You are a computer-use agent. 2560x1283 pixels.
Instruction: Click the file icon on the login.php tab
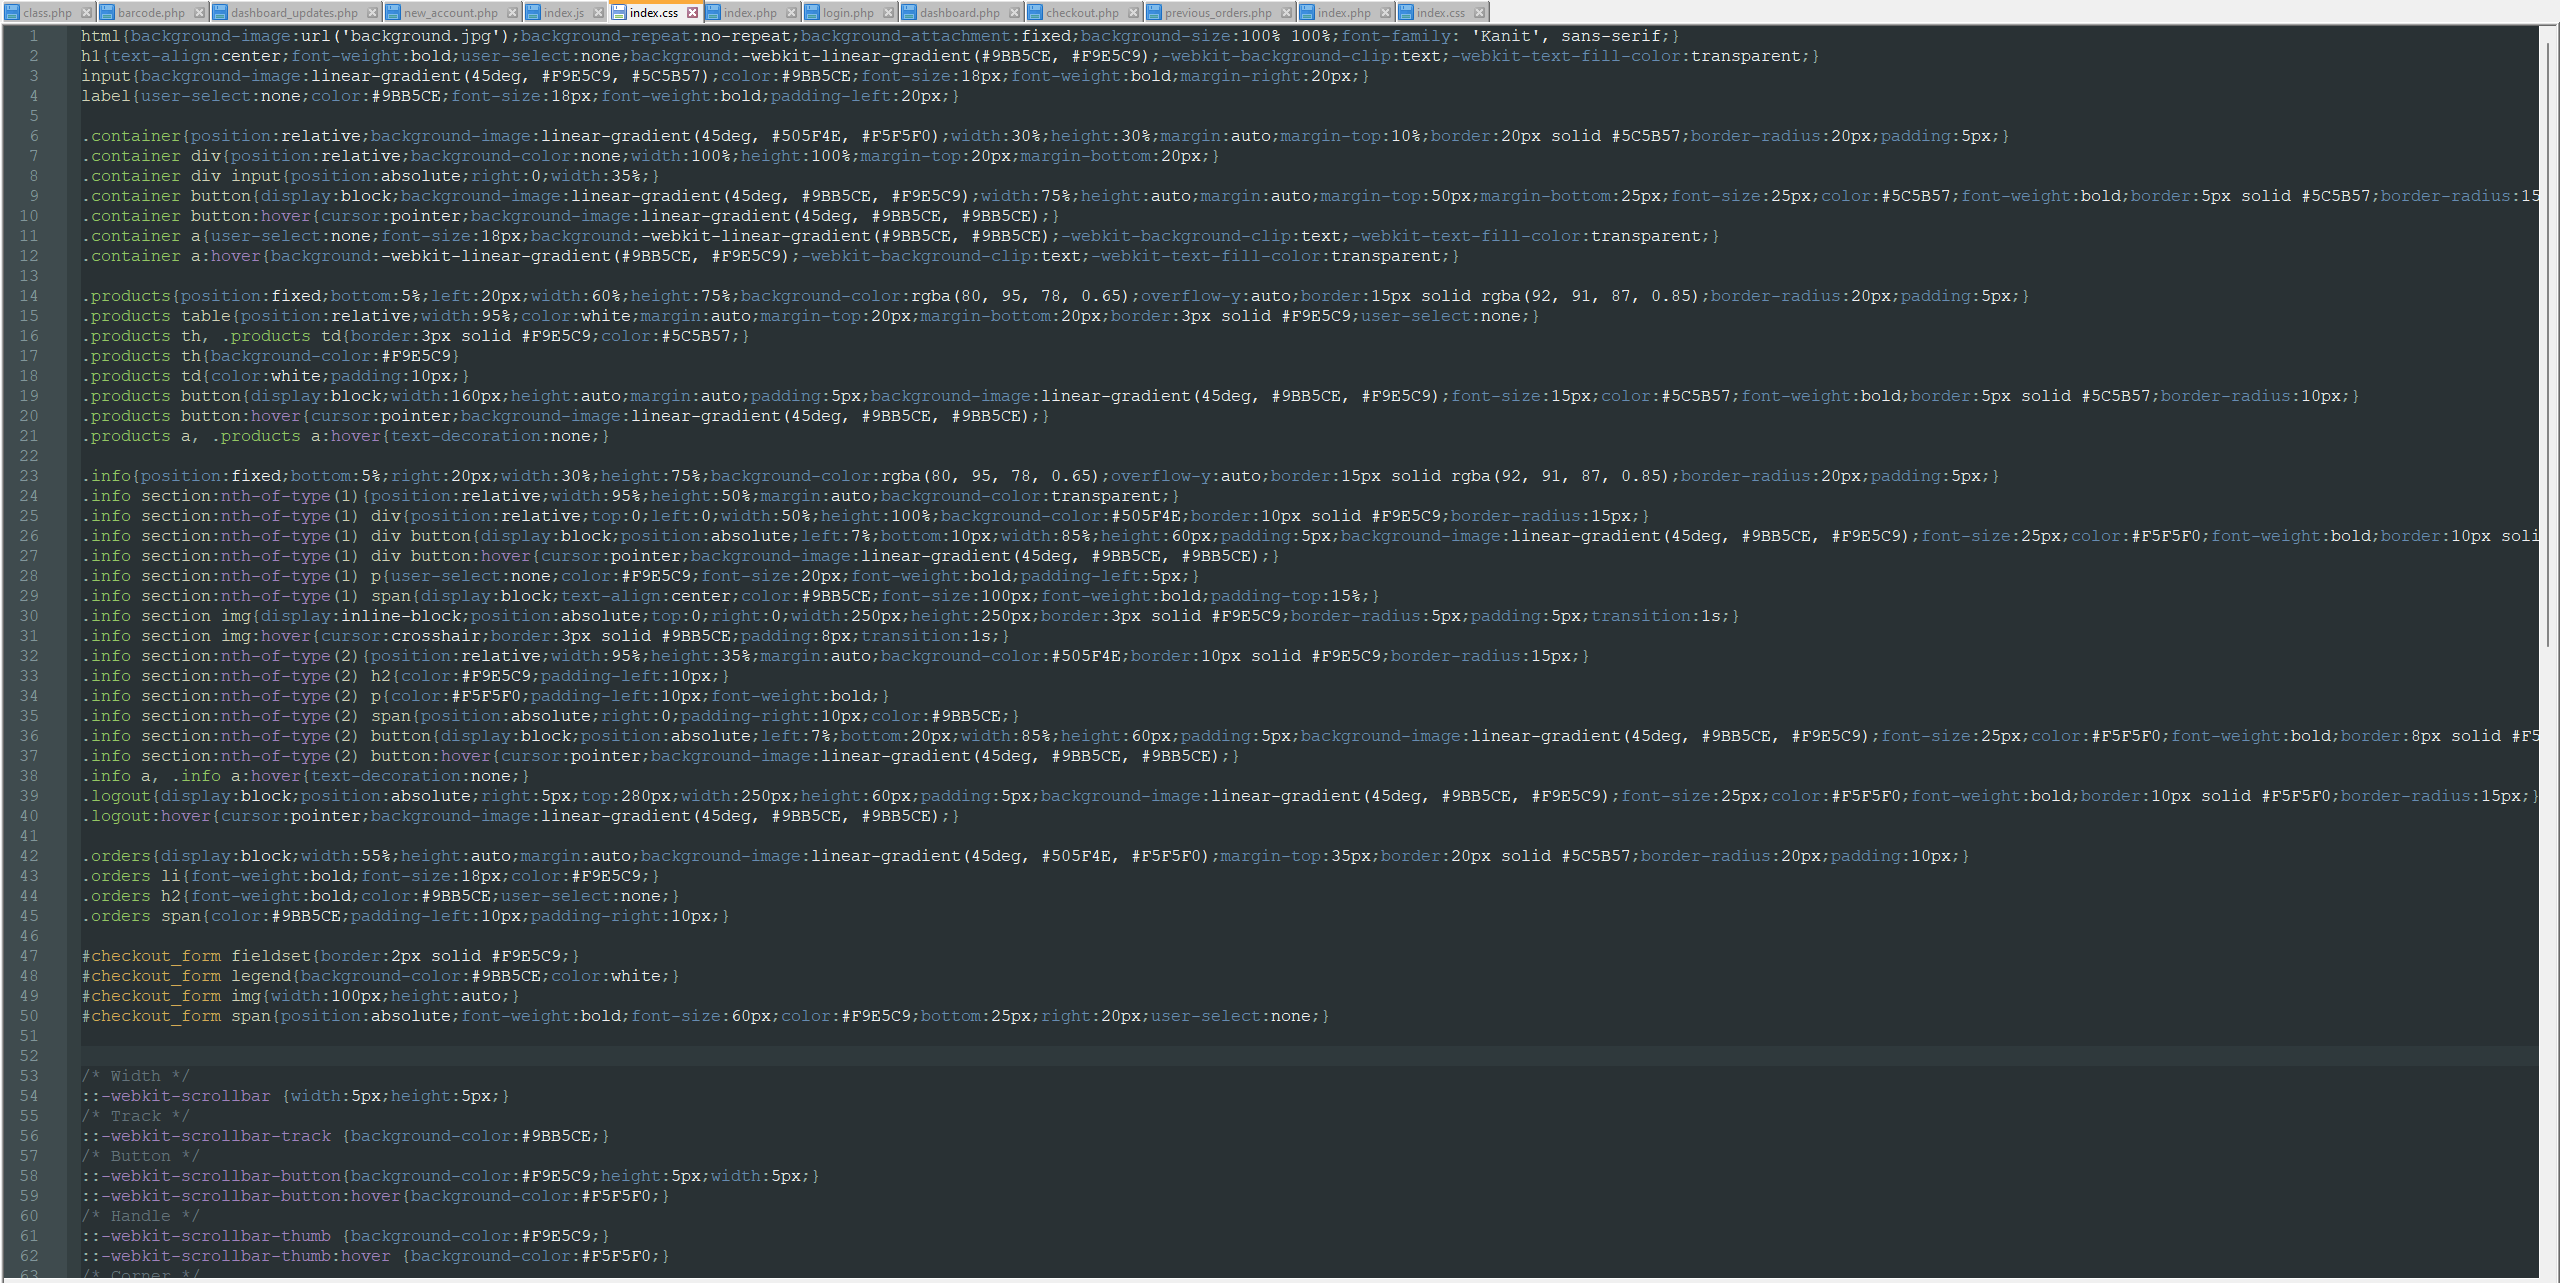(x=813, y=12)
